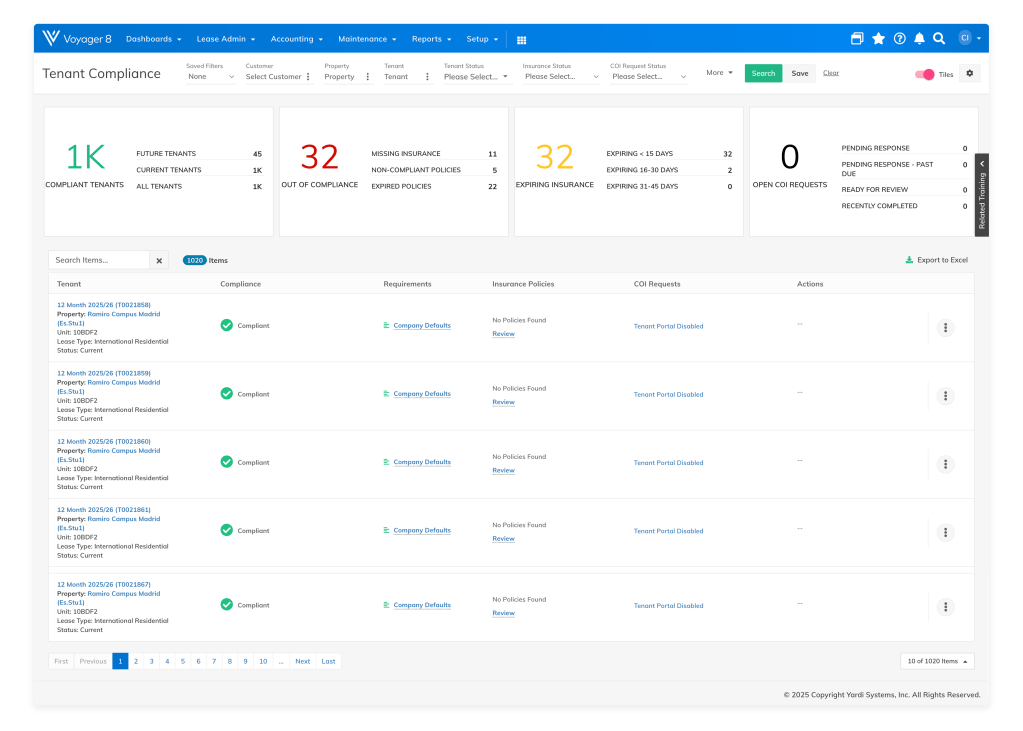Image resolution: width=1023 pixels, height=731 pixels.
Task: Click the multi-window pages icon in the header
Action: pyautogui.click(x=856, y=38)
